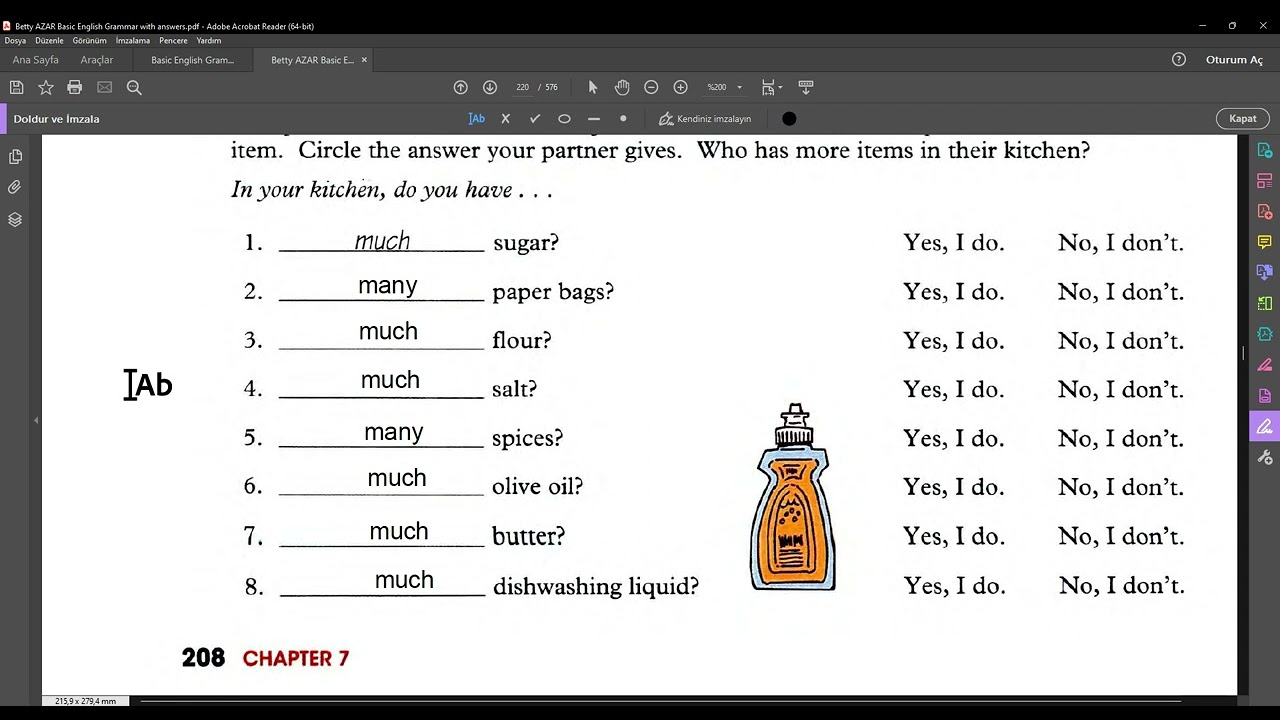Image resolution: width=1280 pixels, height=720 pixels.
Task: Open the İmzalama menu
Action: click(x=133, y=41)
